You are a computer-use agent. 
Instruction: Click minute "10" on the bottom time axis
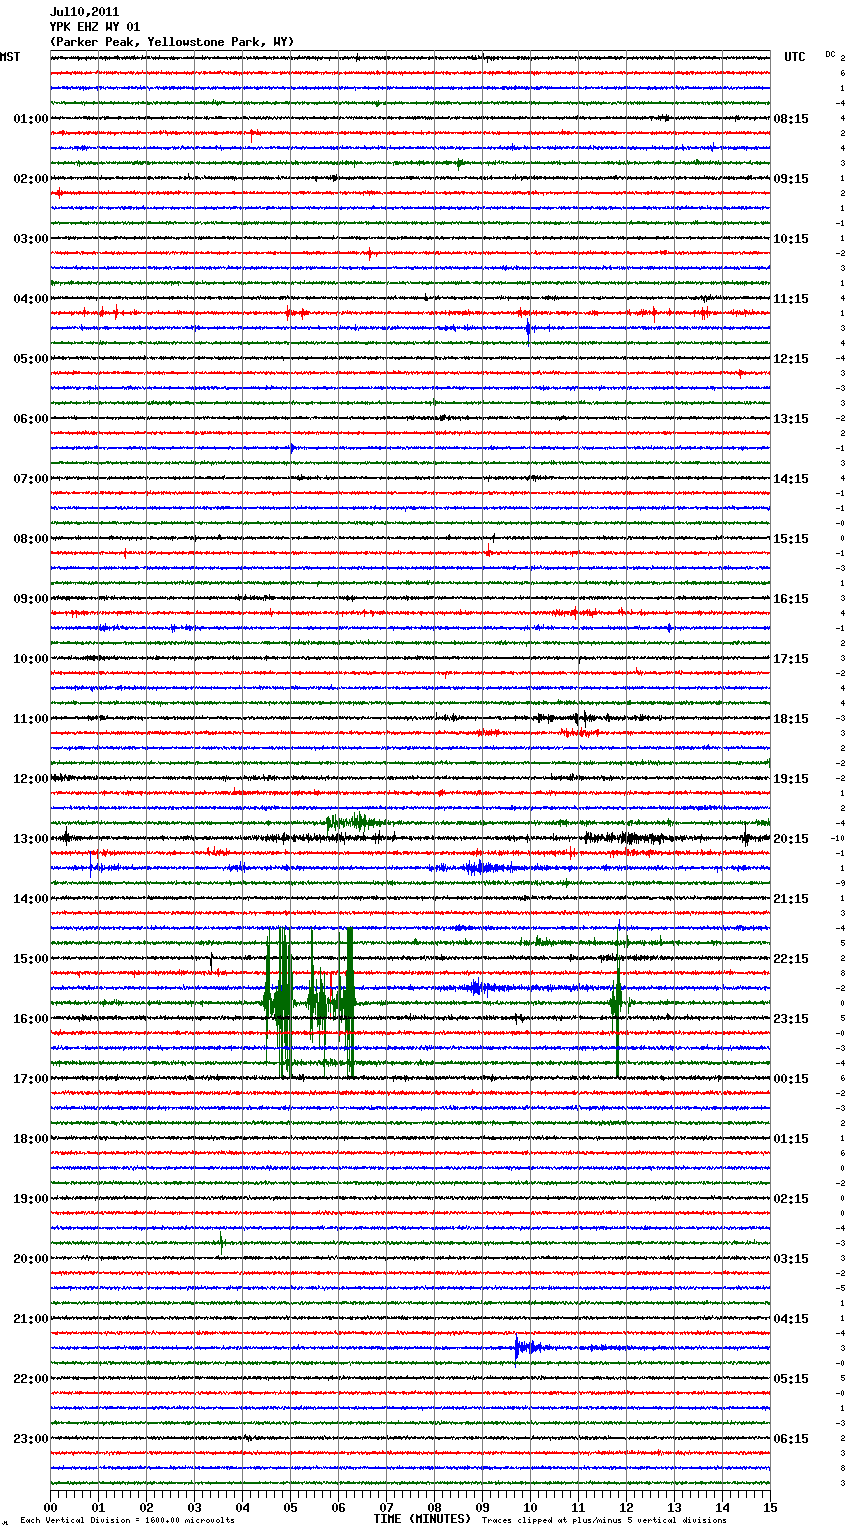tap(530, 1507)
